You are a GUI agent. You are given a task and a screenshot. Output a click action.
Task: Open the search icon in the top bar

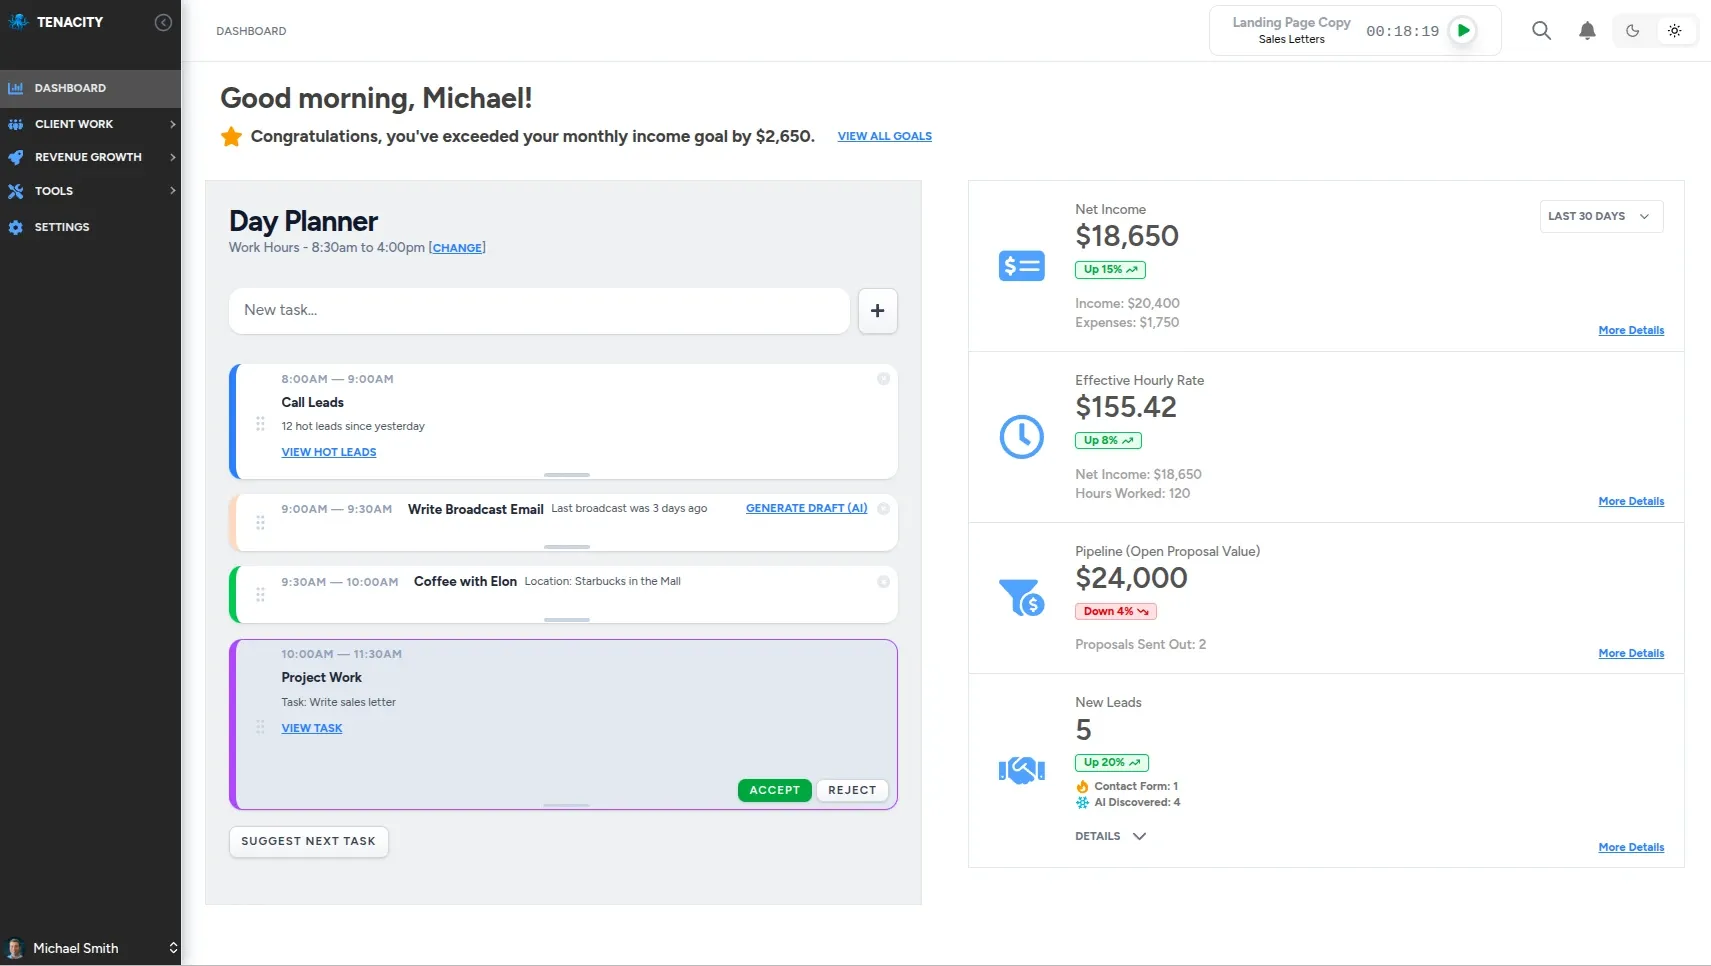pyautogui.click(x=1541, y=30)
